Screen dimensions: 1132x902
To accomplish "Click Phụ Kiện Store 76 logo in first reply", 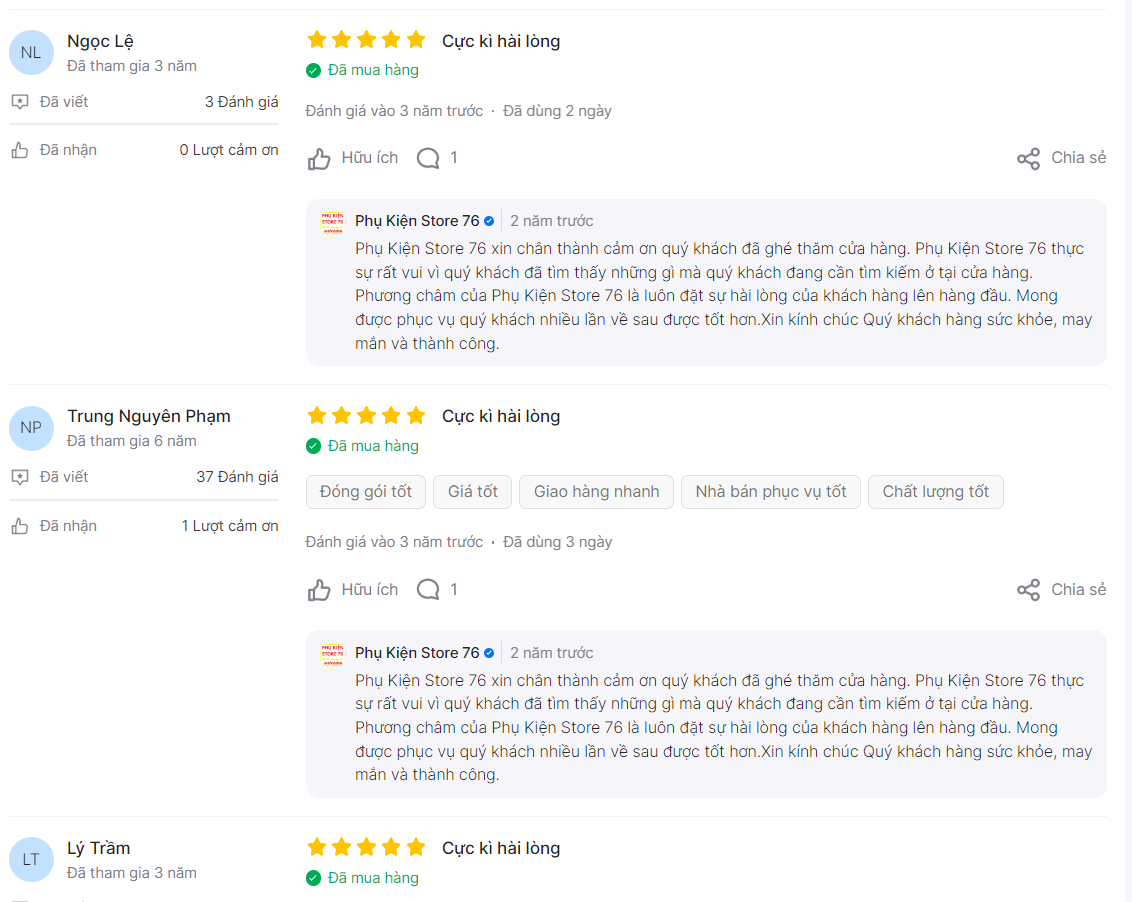I will pyautogui.click(x=332, y=222).
